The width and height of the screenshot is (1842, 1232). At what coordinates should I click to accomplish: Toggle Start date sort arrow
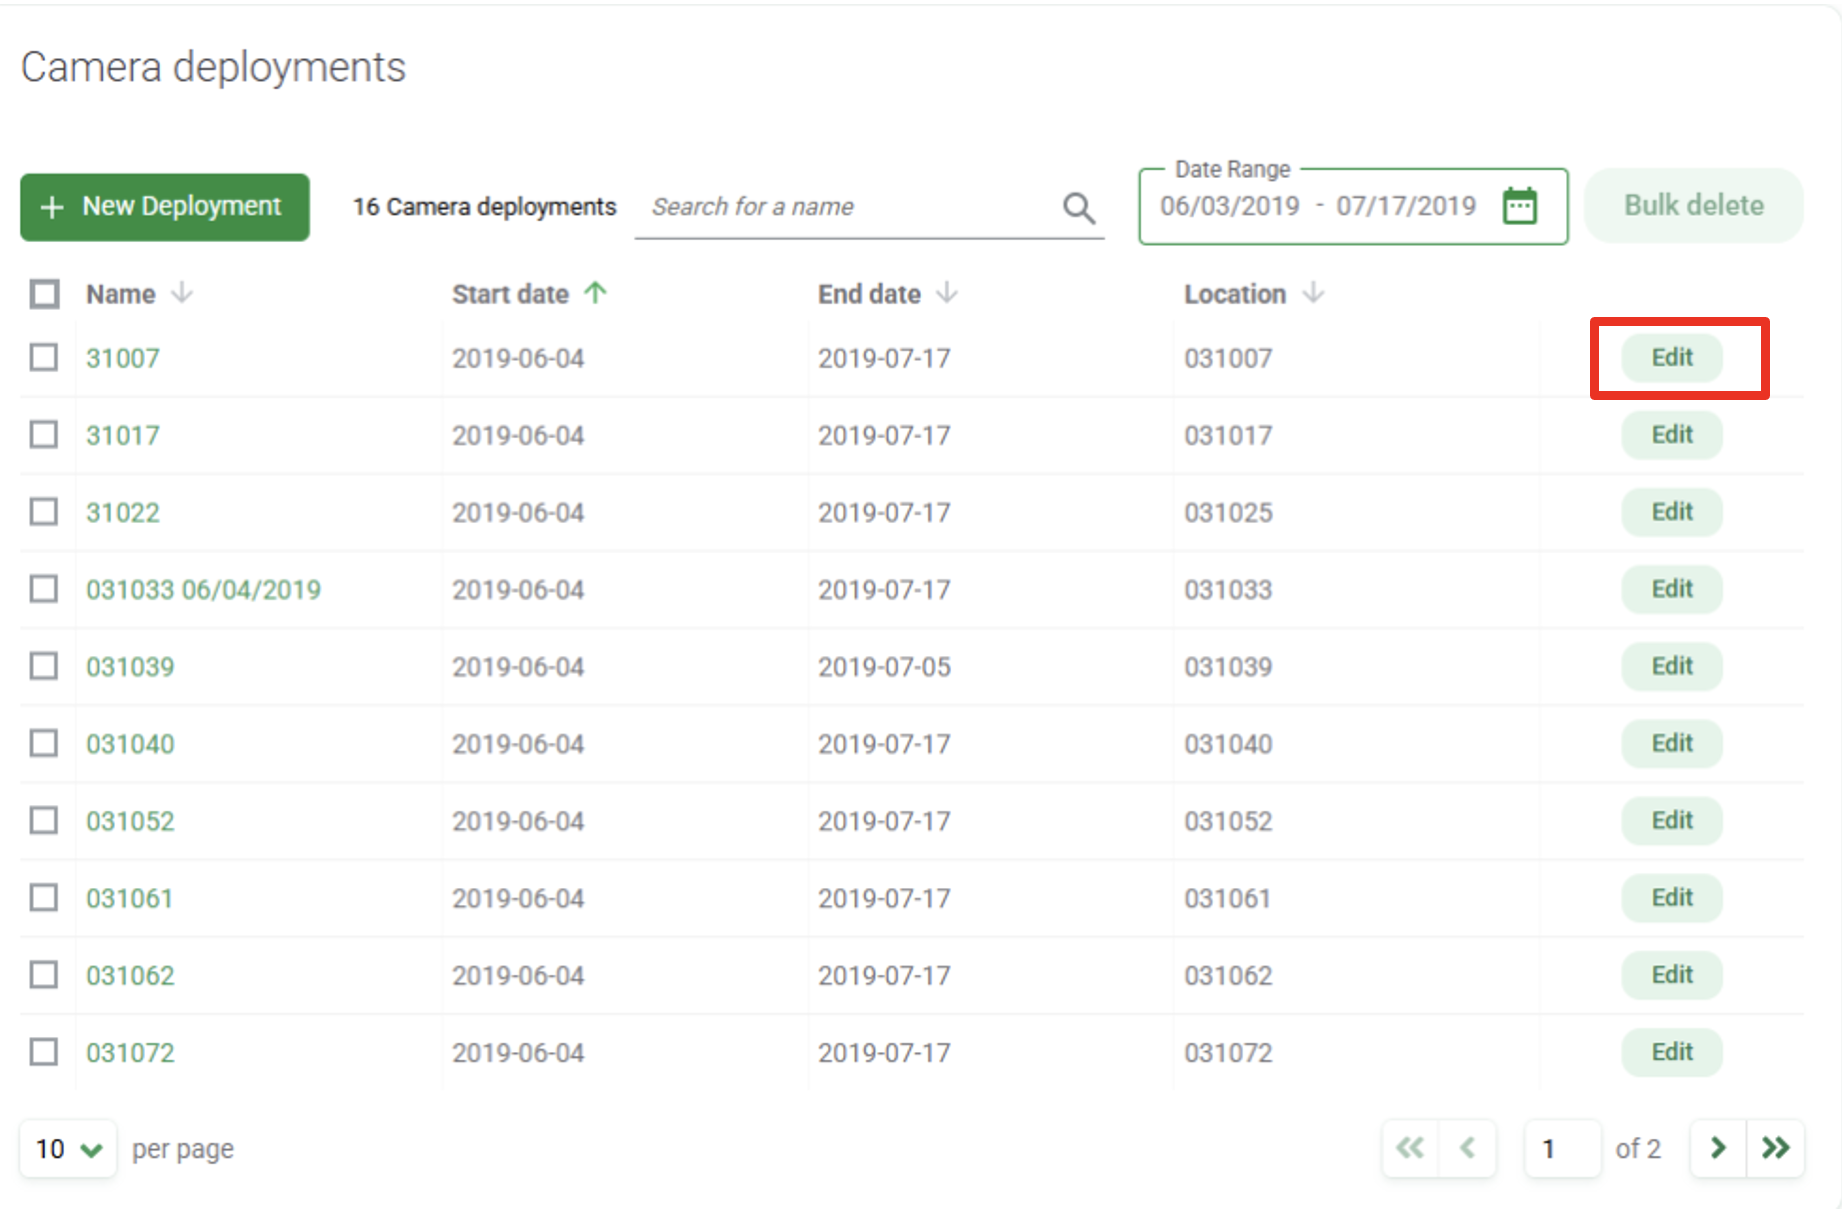(x=596, y=293)
